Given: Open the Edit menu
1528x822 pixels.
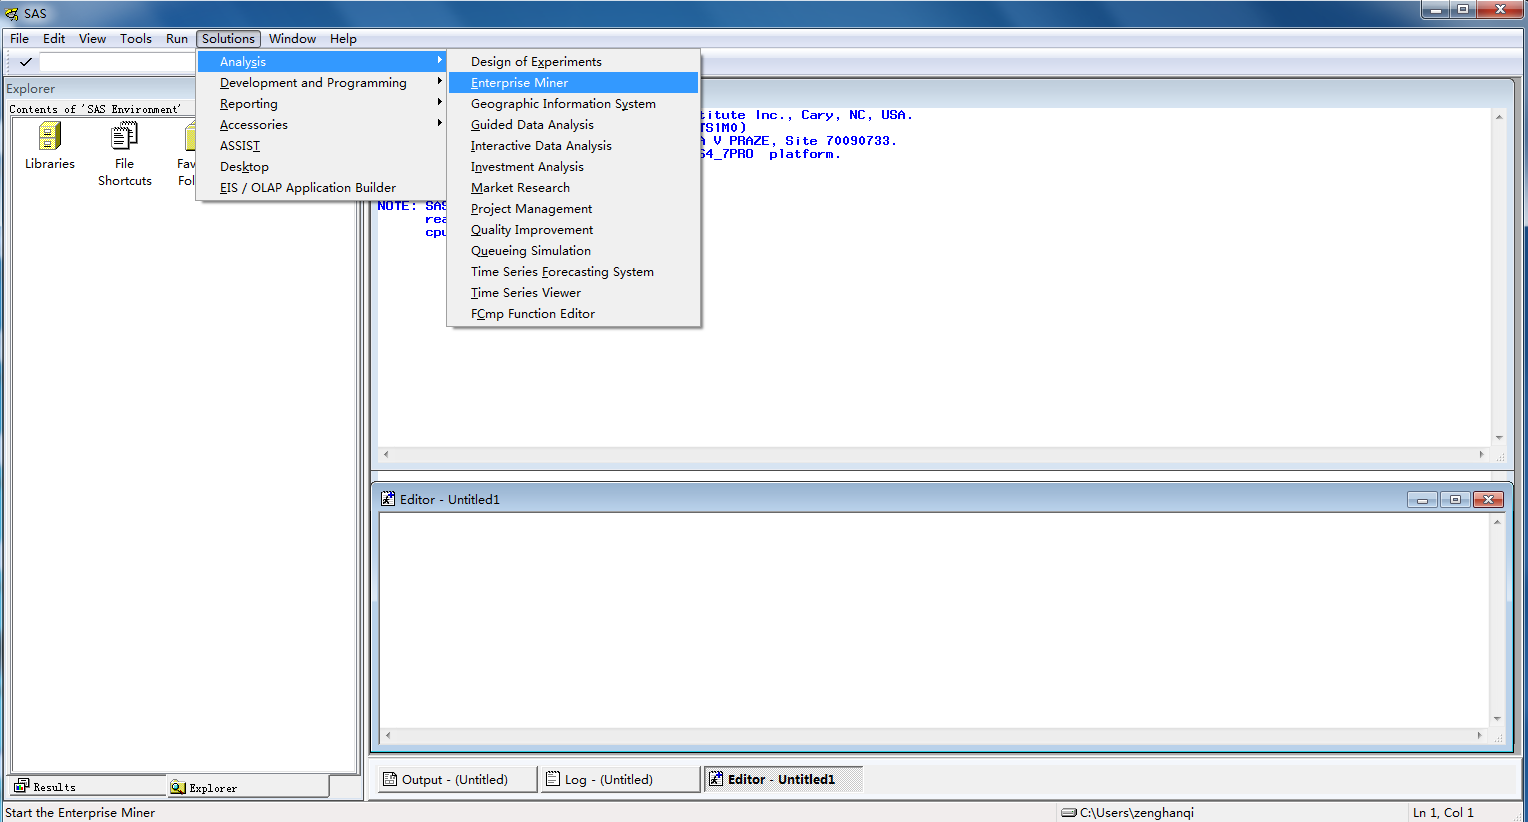Looking at the screenshot, I should (x=54, y=39).
